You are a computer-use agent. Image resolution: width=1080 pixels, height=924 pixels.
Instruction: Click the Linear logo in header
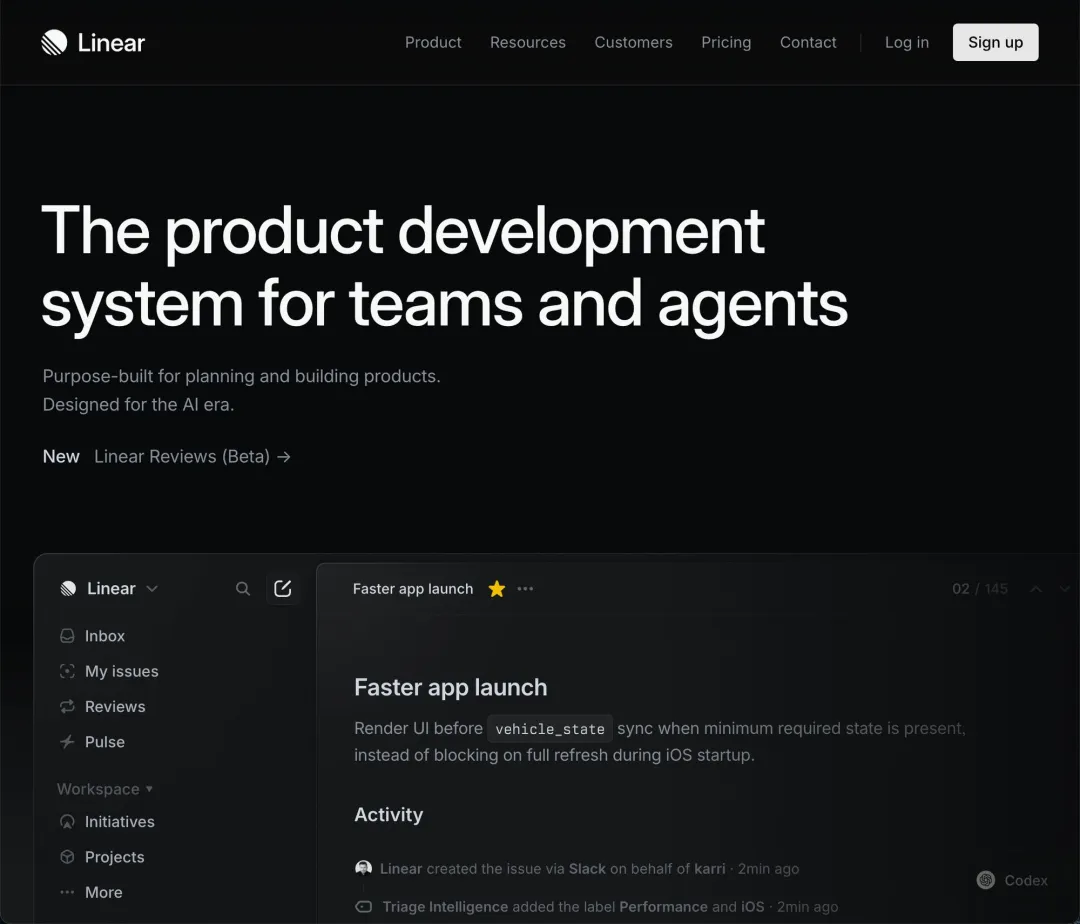[x=93, y=42]
